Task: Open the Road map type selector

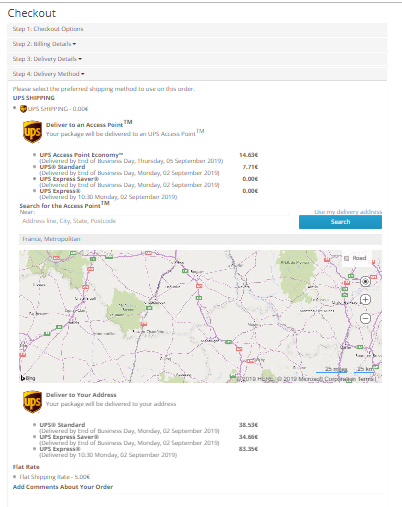Action: (356, 258)
